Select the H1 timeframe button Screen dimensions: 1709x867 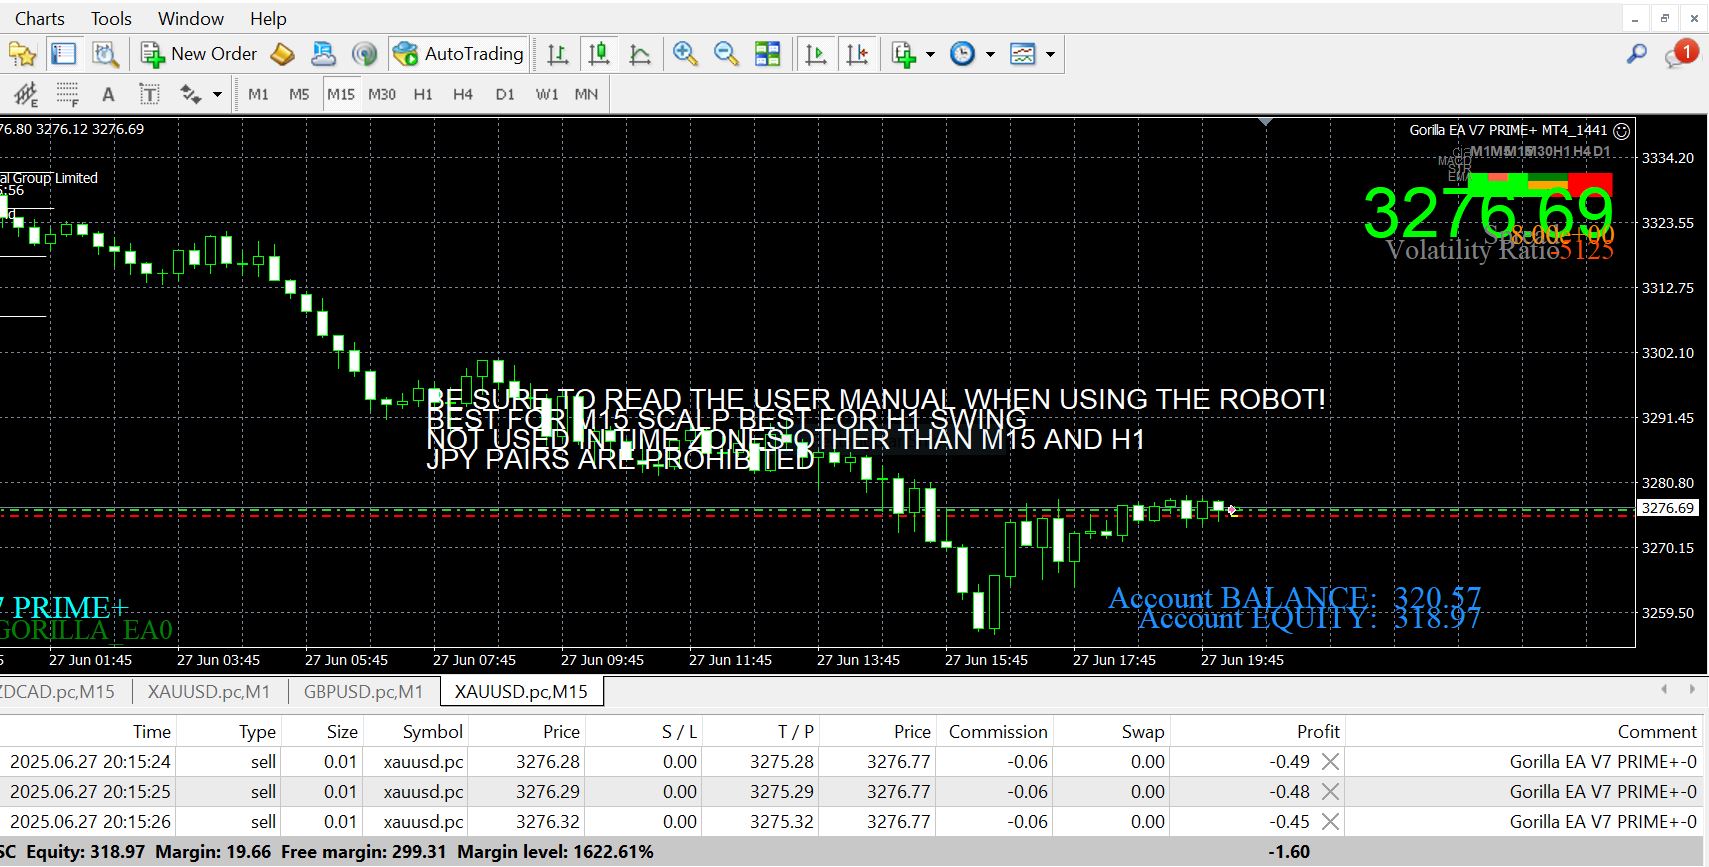point(423,94)
